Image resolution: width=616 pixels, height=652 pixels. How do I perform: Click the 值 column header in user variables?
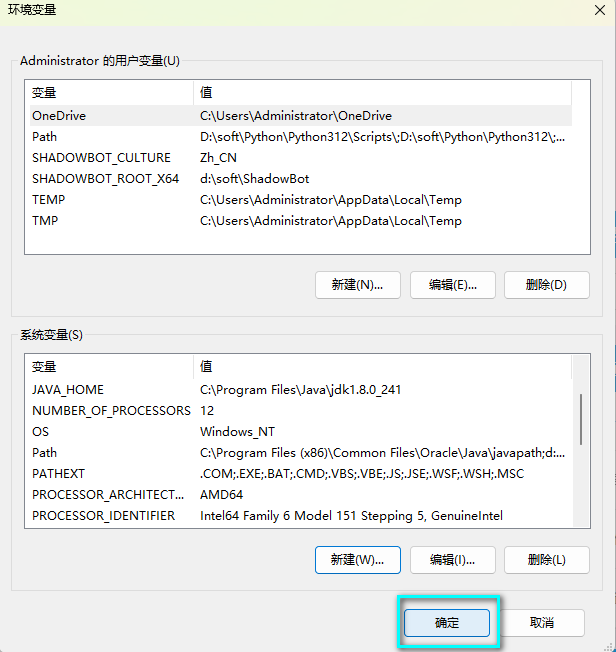383,92
